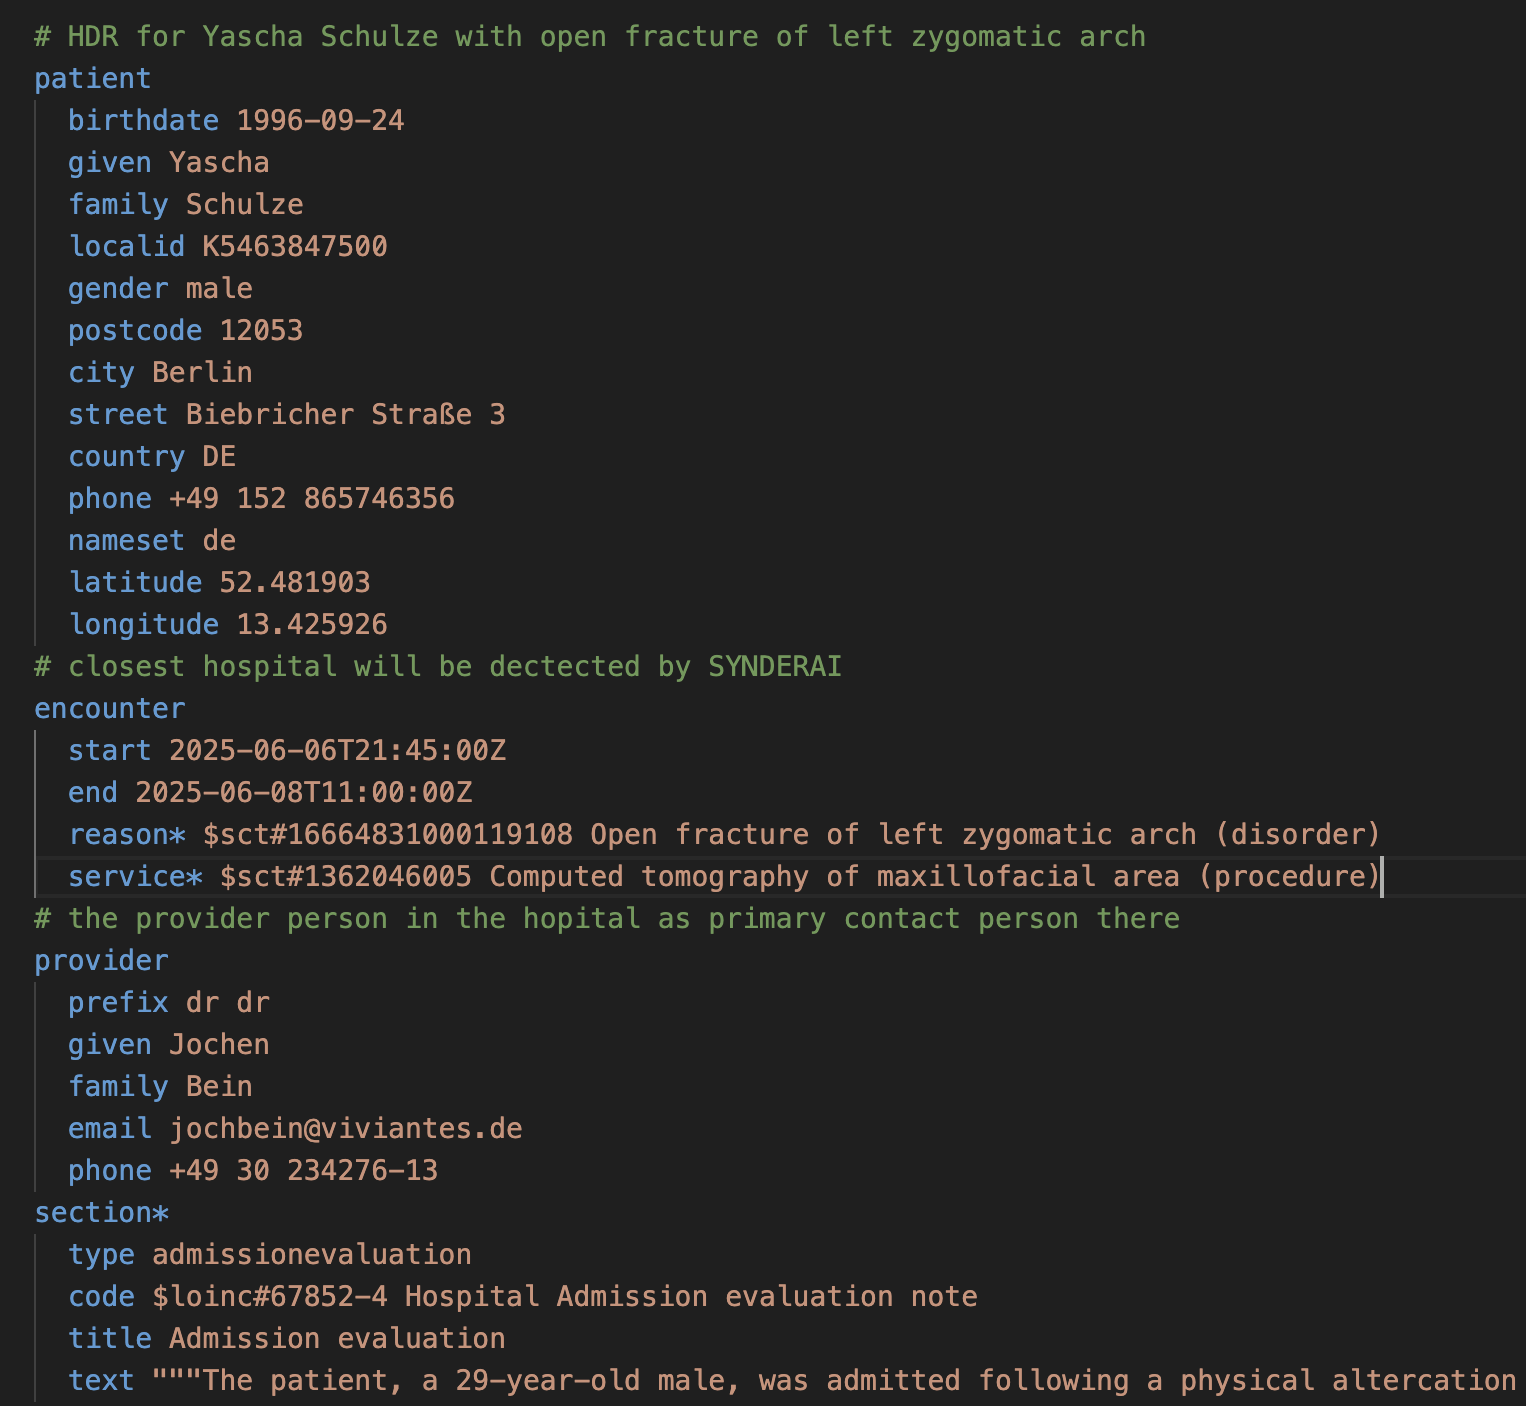This screenshot has height=1406, width=1526.
Task: Click the latitude value 52.481903
Action: point(294,583)
